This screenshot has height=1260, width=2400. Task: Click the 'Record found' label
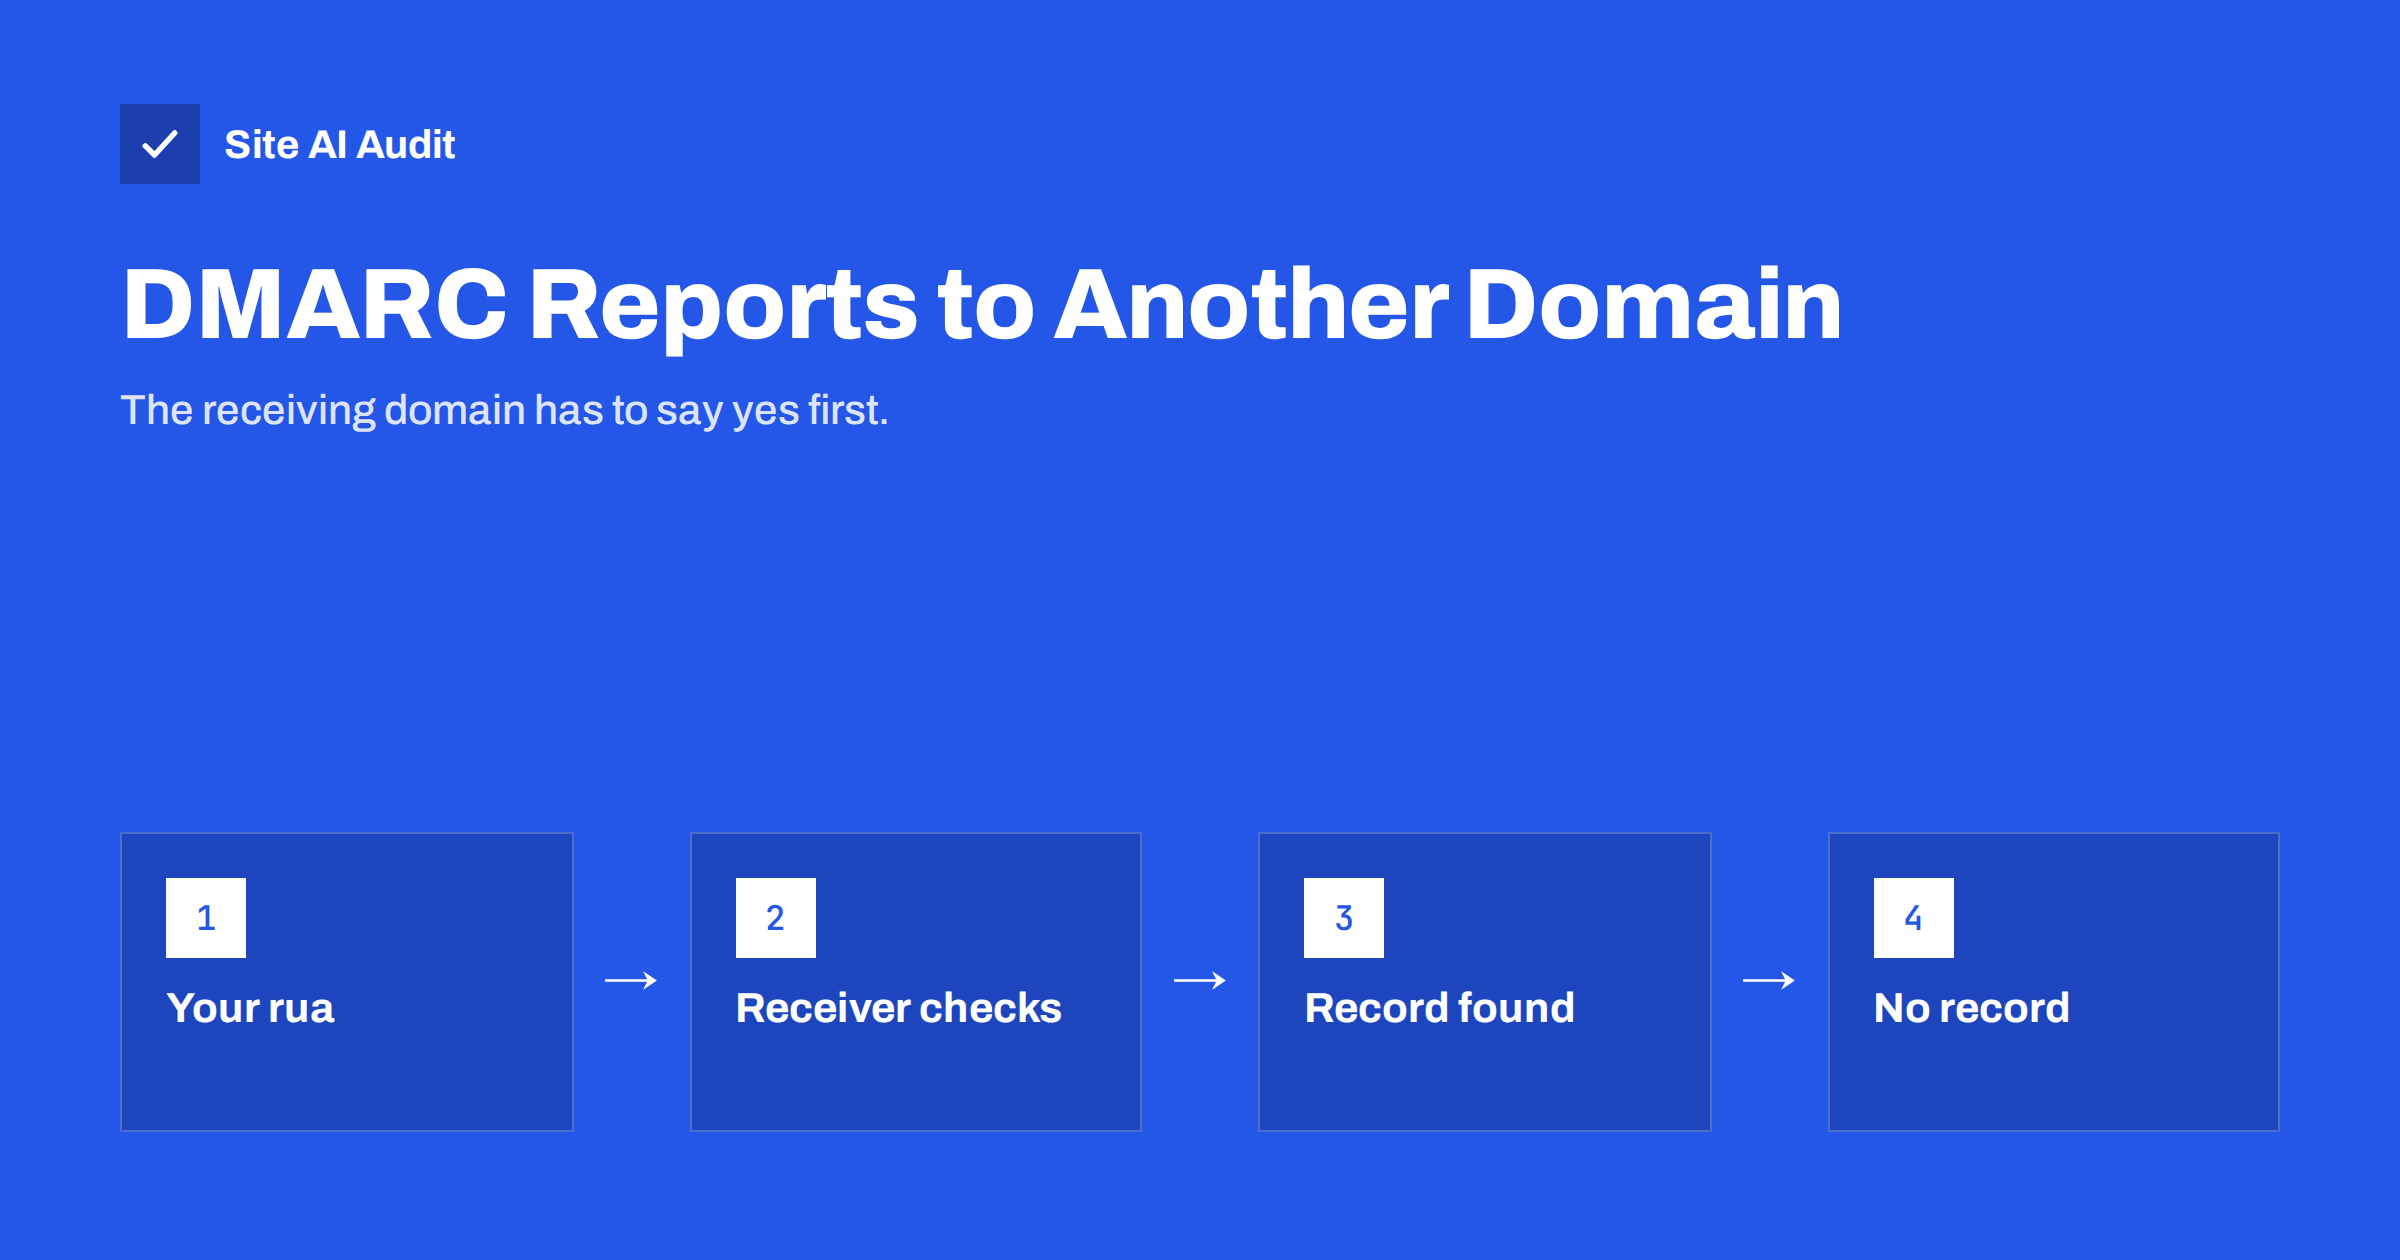tap(1439, 1008)
